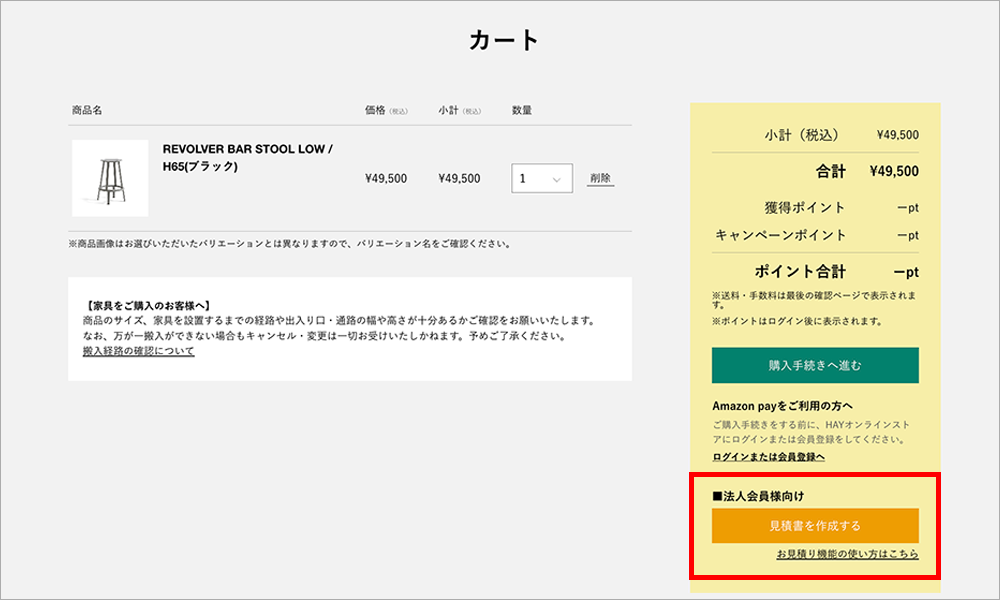Image resolution: width=1000 pixels, height=600 pixels.
Task: Click the 獲得ポイント row in summary
Action: click(815, 208)
